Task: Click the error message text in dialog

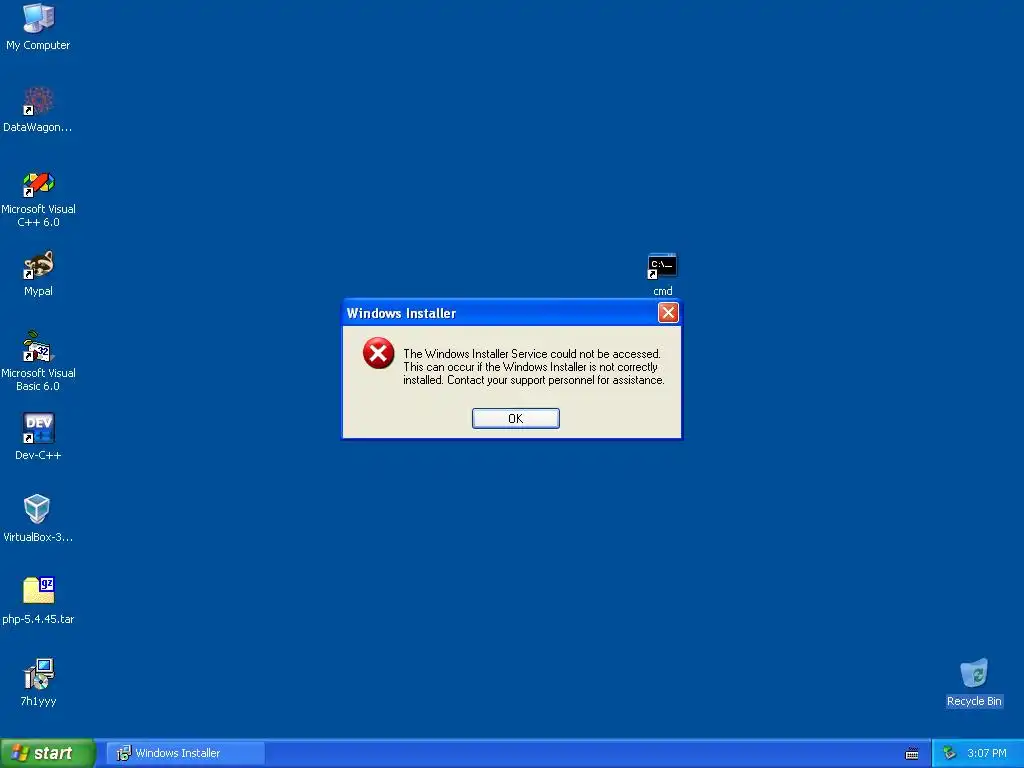Action: pyautogui.click(x=534, y=367)
